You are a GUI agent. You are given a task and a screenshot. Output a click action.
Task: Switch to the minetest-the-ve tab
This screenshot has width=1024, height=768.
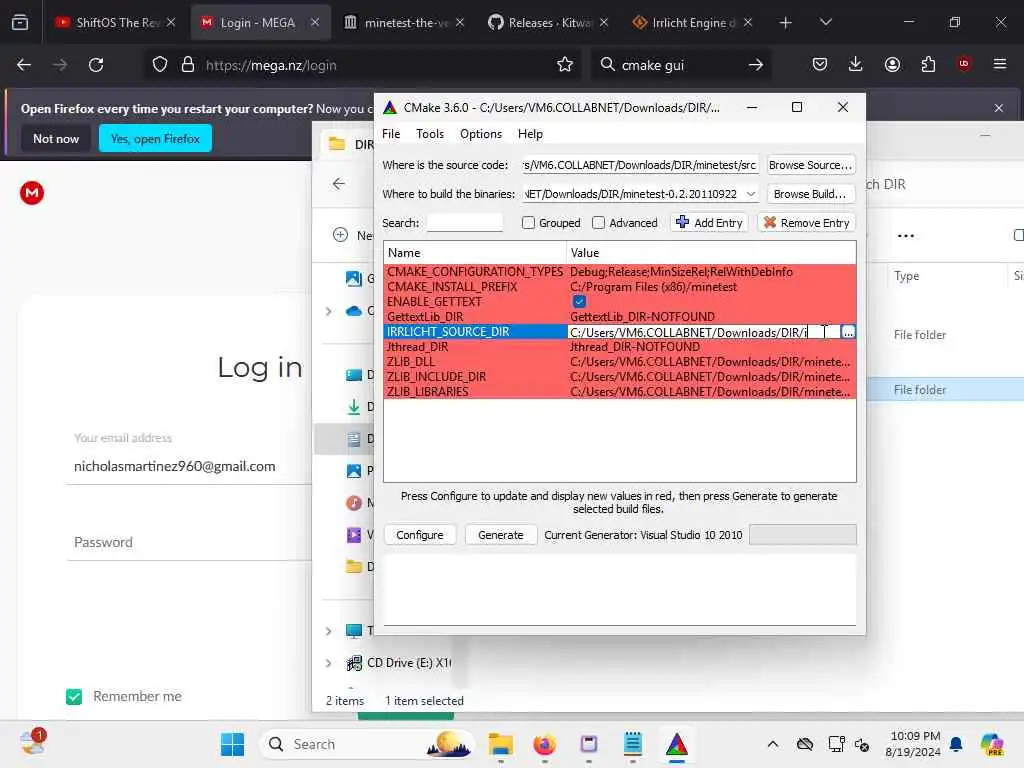click(405, 22)
